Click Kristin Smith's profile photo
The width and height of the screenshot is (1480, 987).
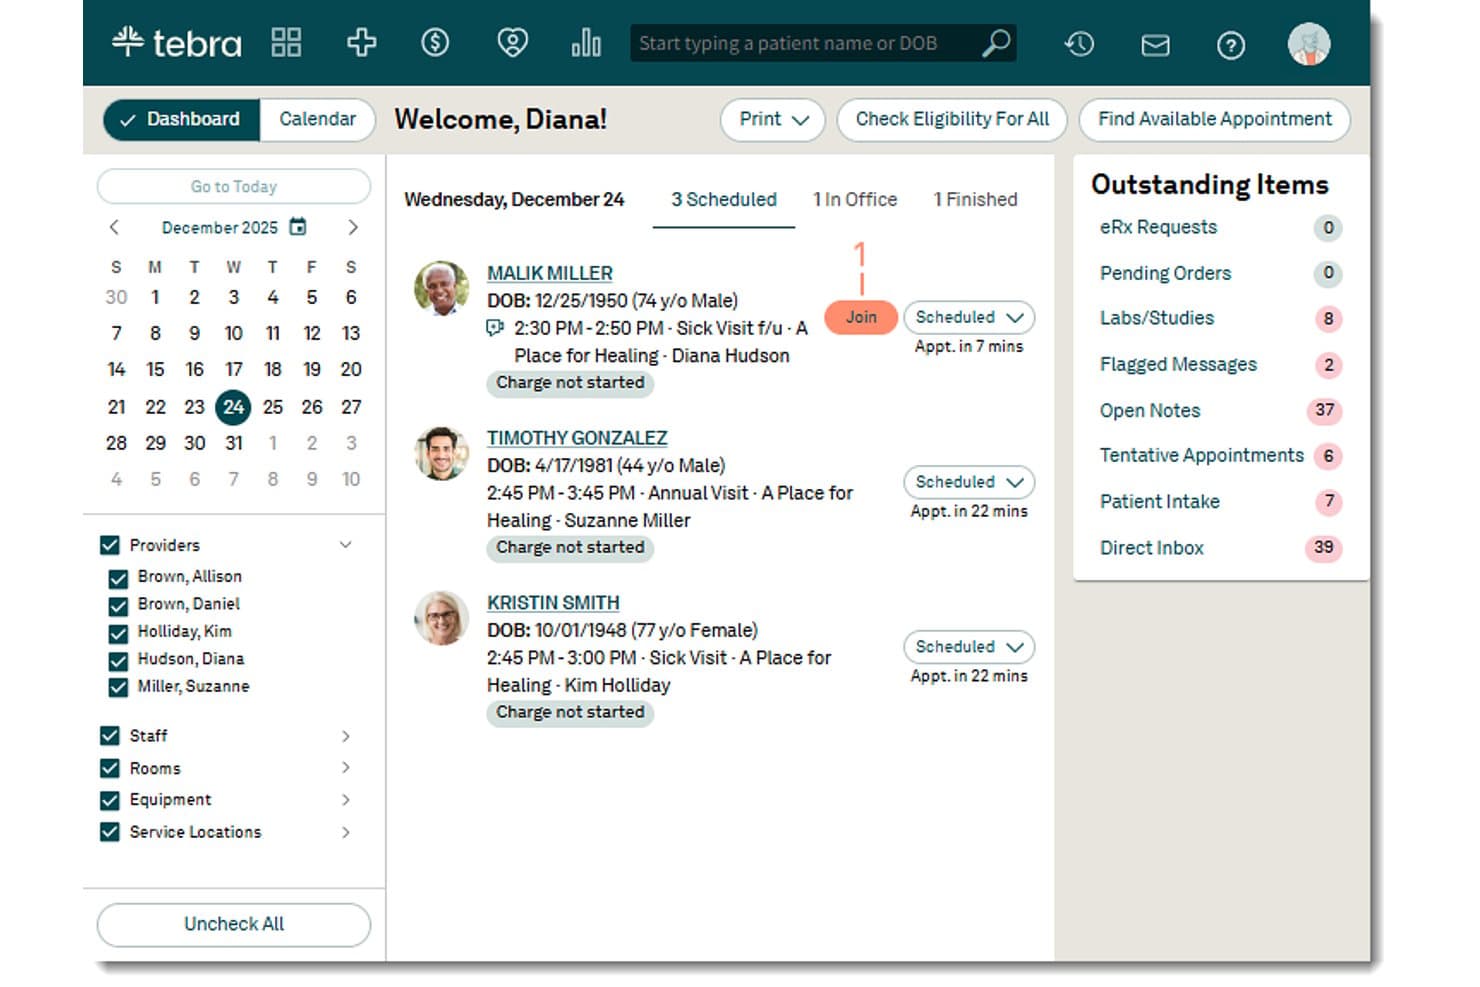coord(441,617)
